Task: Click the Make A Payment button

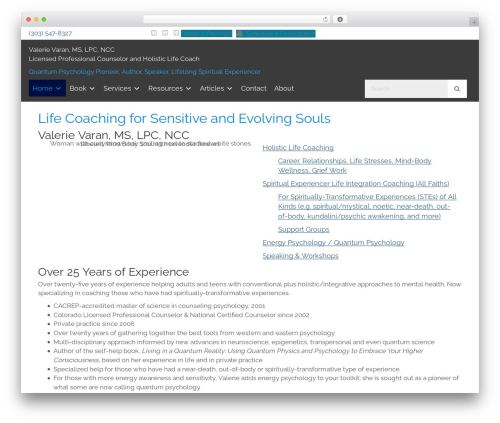Action: (207, 33)
